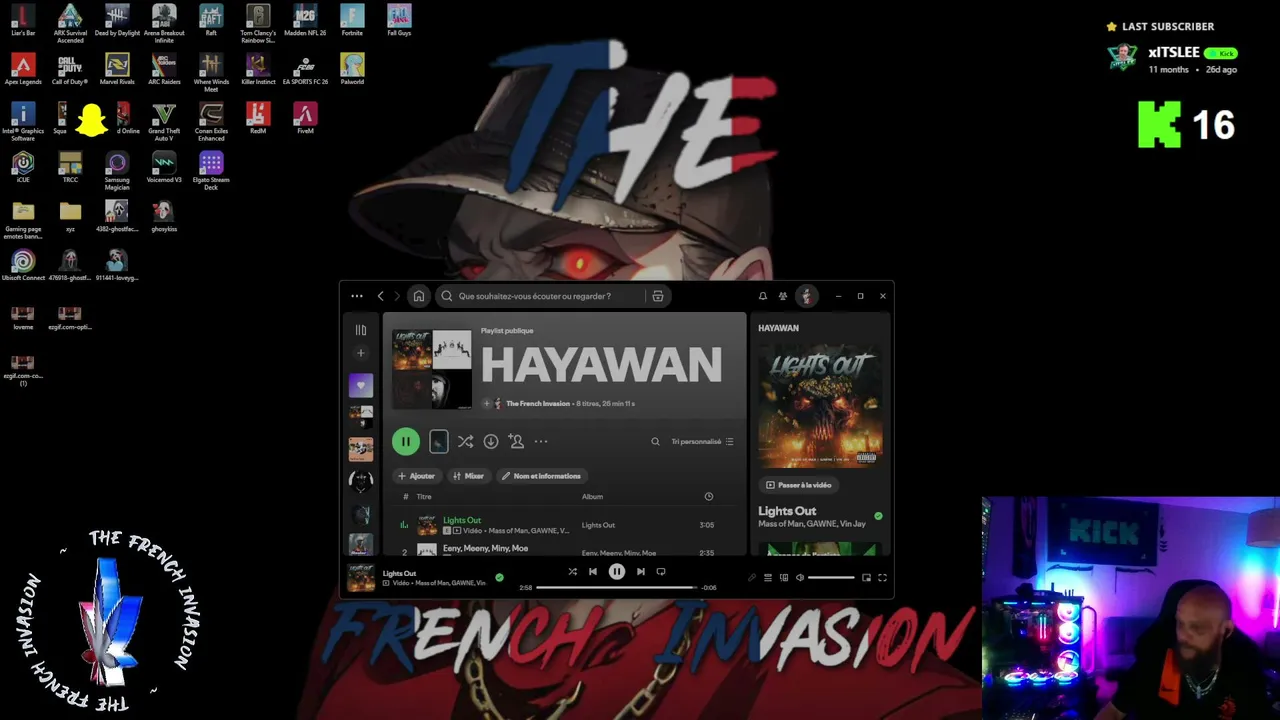The width and height of the screenshot is (1280, 720).
Task: Toggle smart shuffle beside the playlist preview button
Action: pos(465,441)
